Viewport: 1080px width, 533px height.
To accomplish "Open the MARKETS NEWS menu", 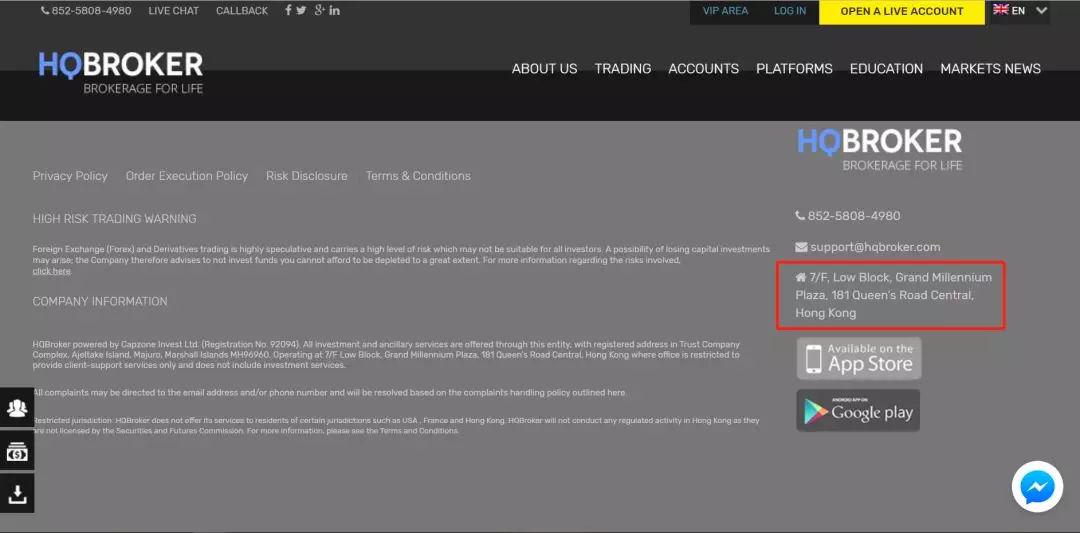I will point(990,69).
